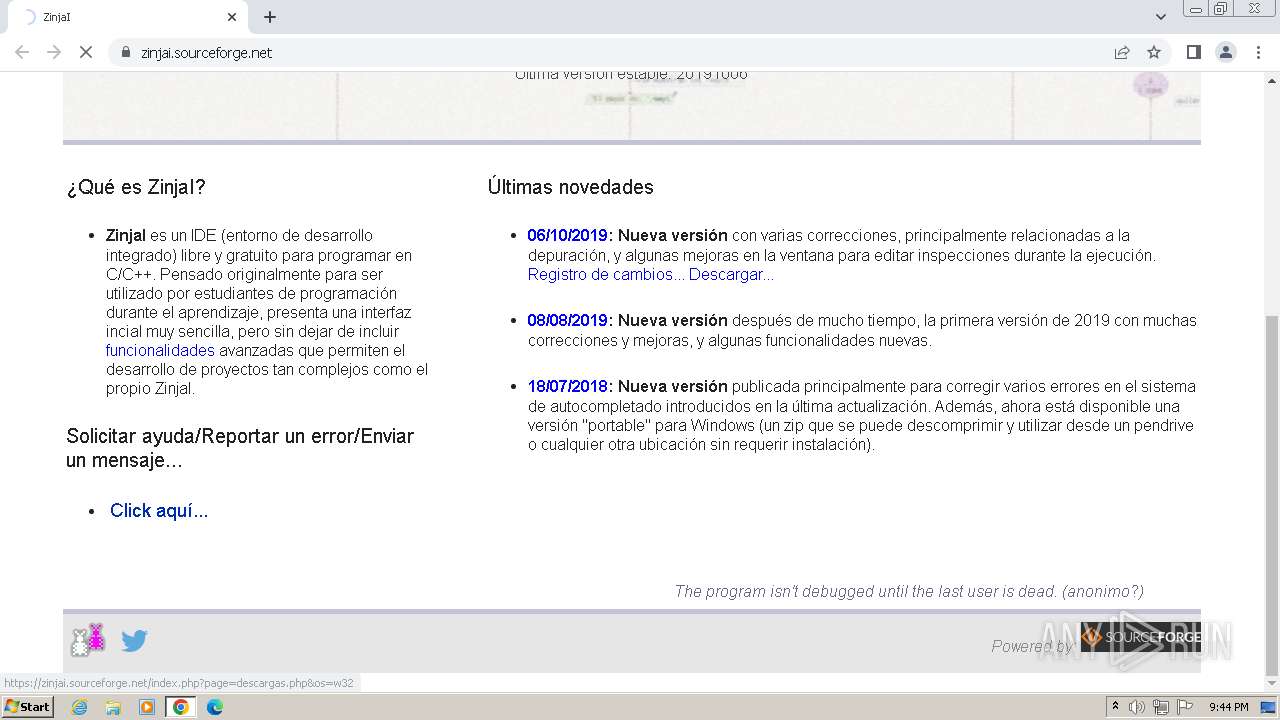Open the Chrome three-dot menu
1280x720 pixels.
[x=1257, y=52]
